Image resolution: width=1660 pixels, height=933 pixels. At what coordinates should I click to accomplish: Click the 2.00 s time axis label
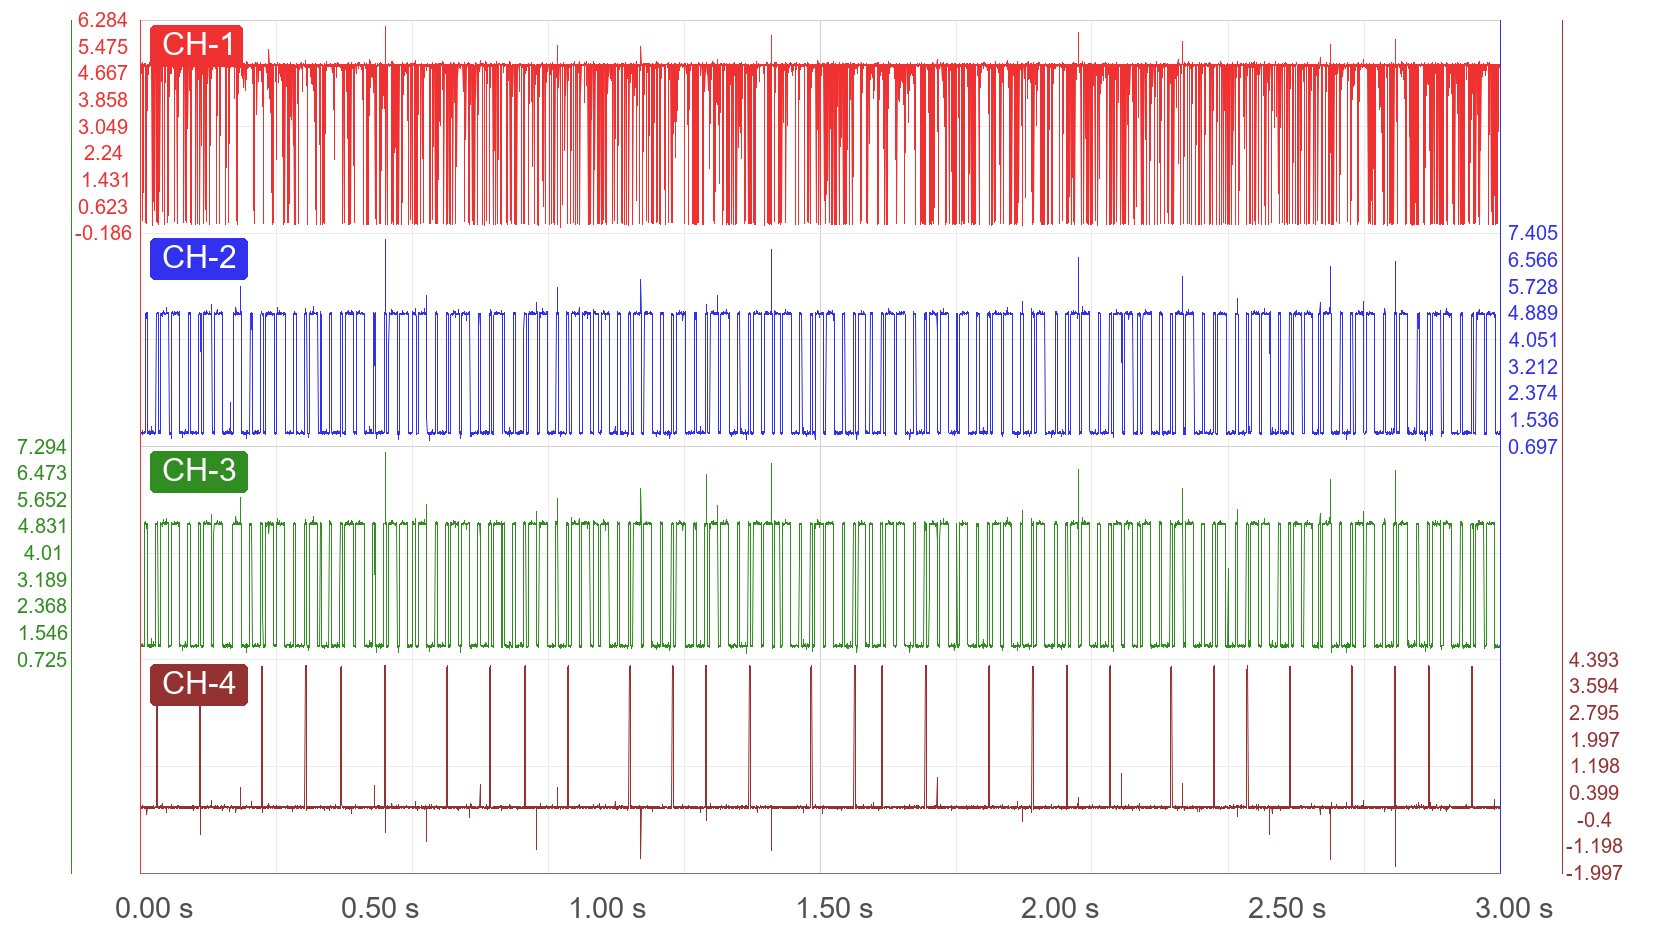[x=1060, y=908]
